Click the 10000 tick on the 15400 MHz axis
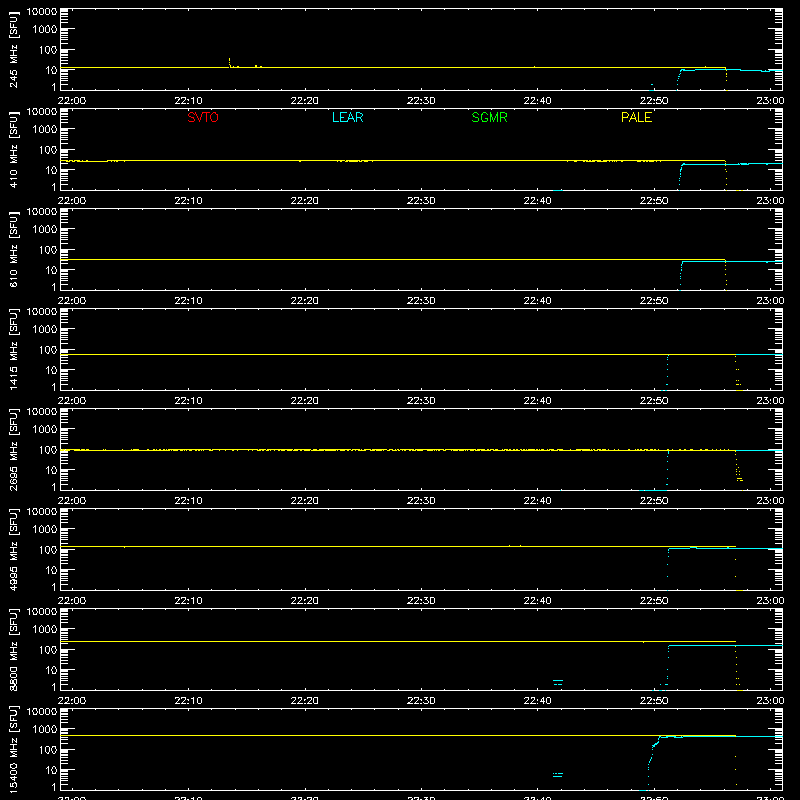Image resolution: width=800 pixels, height=800 pixels. click(42, 712)
